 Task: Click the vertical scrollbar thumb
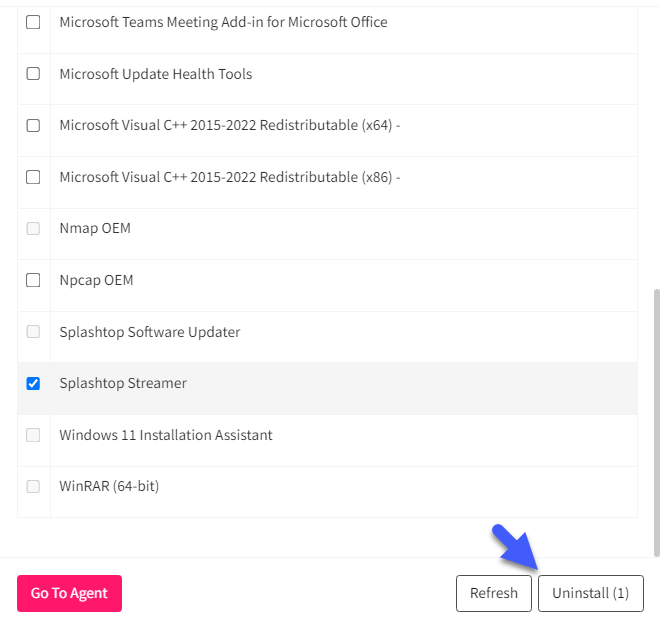pos(656,423)
